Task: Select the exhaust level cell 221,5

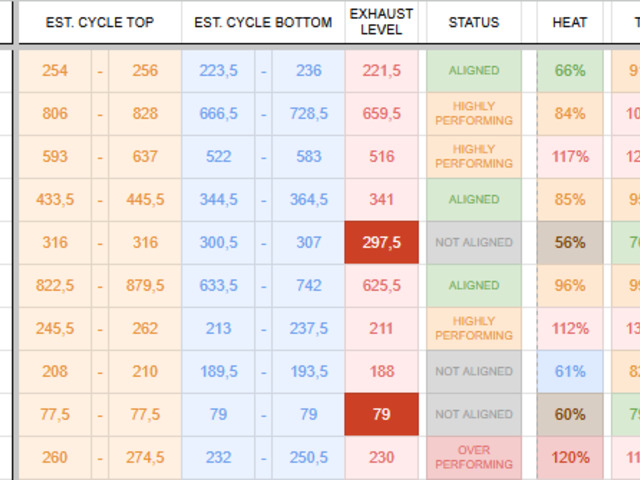Action: pos(382,71)
